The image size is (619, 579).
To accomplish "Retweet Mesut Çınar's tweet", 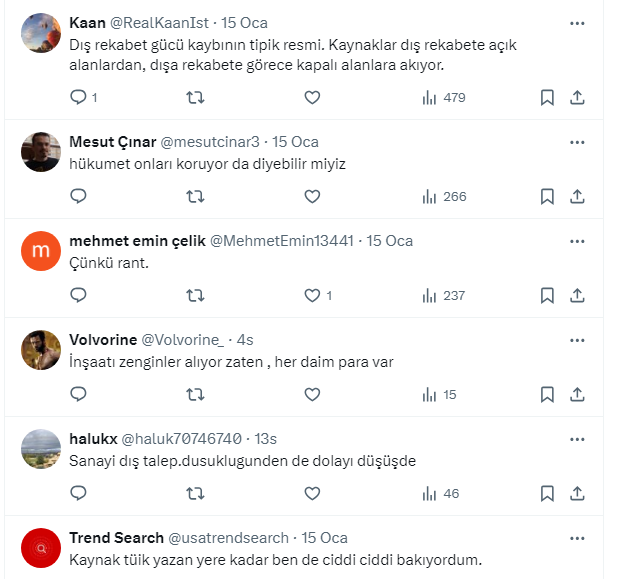I will click(x=196, y=196).
